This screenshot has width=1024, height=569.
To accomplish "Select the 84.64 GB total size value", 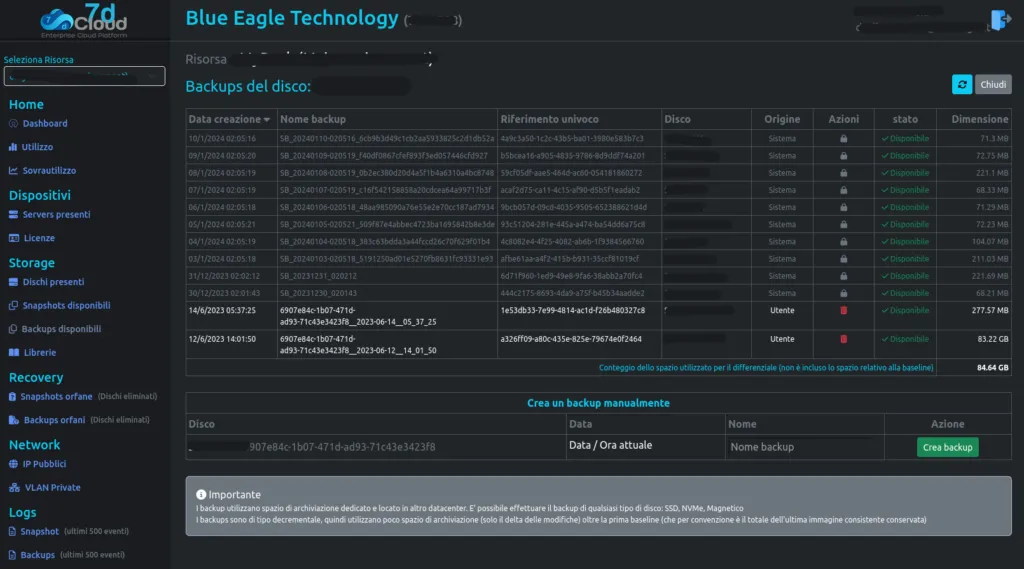I will tap(993, 368).
